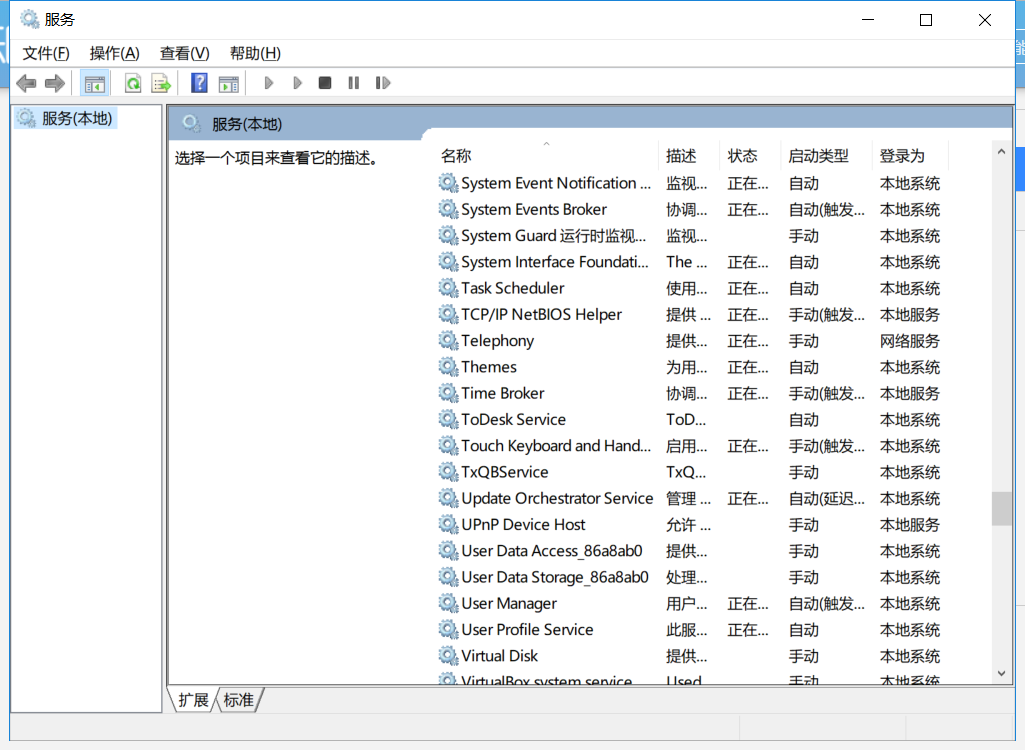
Task: Click the Pause service icon
Action: pyautogui.click(x=354, y=83)
